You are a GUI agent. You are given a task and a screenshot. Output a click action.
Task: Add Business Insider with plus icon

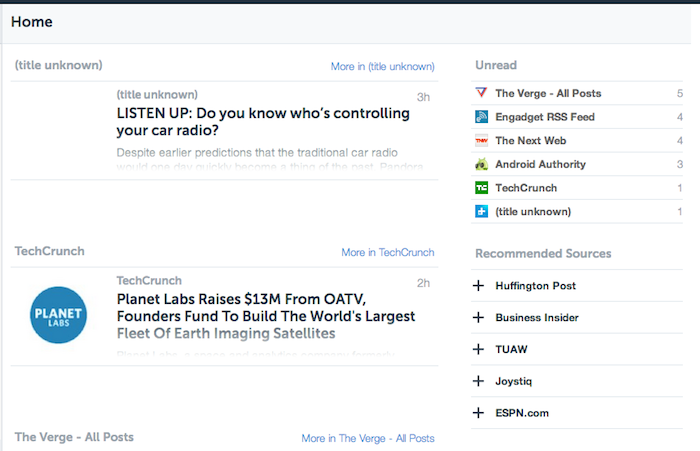coord(479,318)
